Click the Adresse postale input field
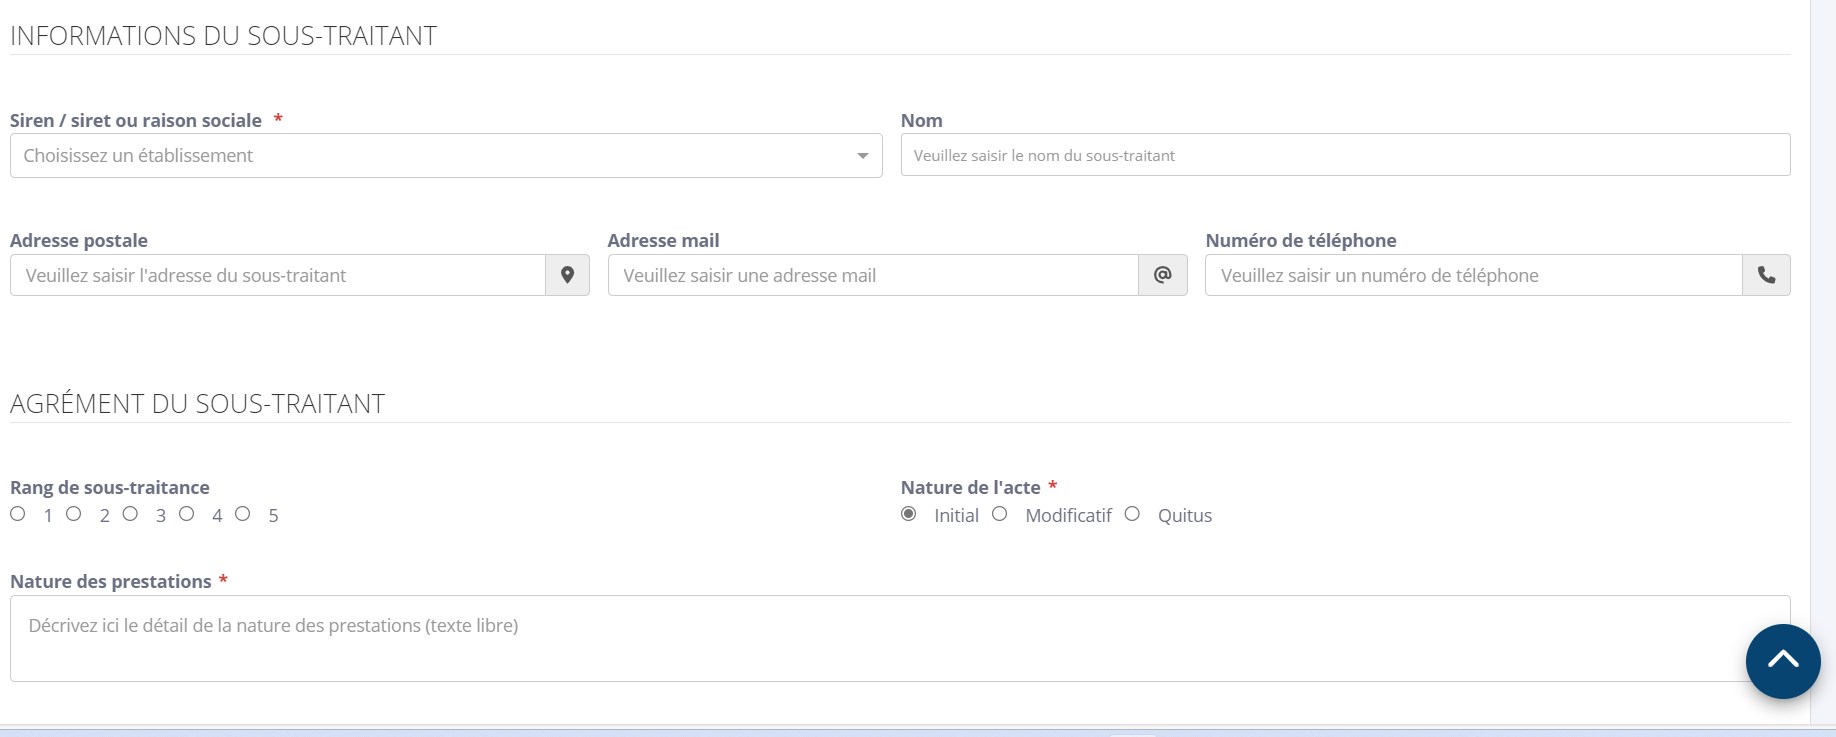 coord(278,275)
